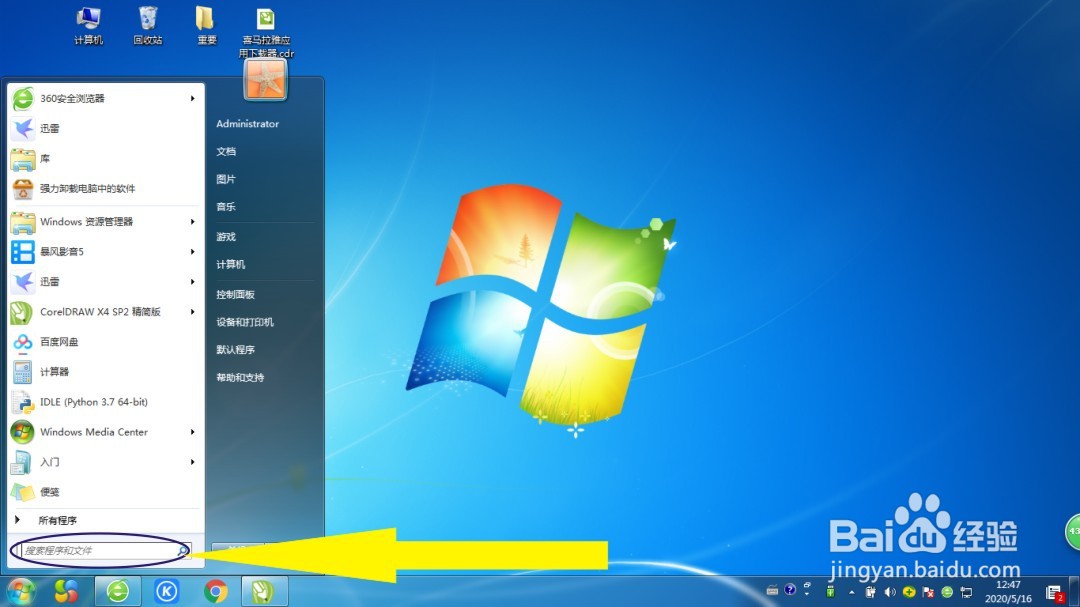The image size is (1080, 607).
Task: Open 计算机 in Start menu right pane
Action: coord(231,265)
